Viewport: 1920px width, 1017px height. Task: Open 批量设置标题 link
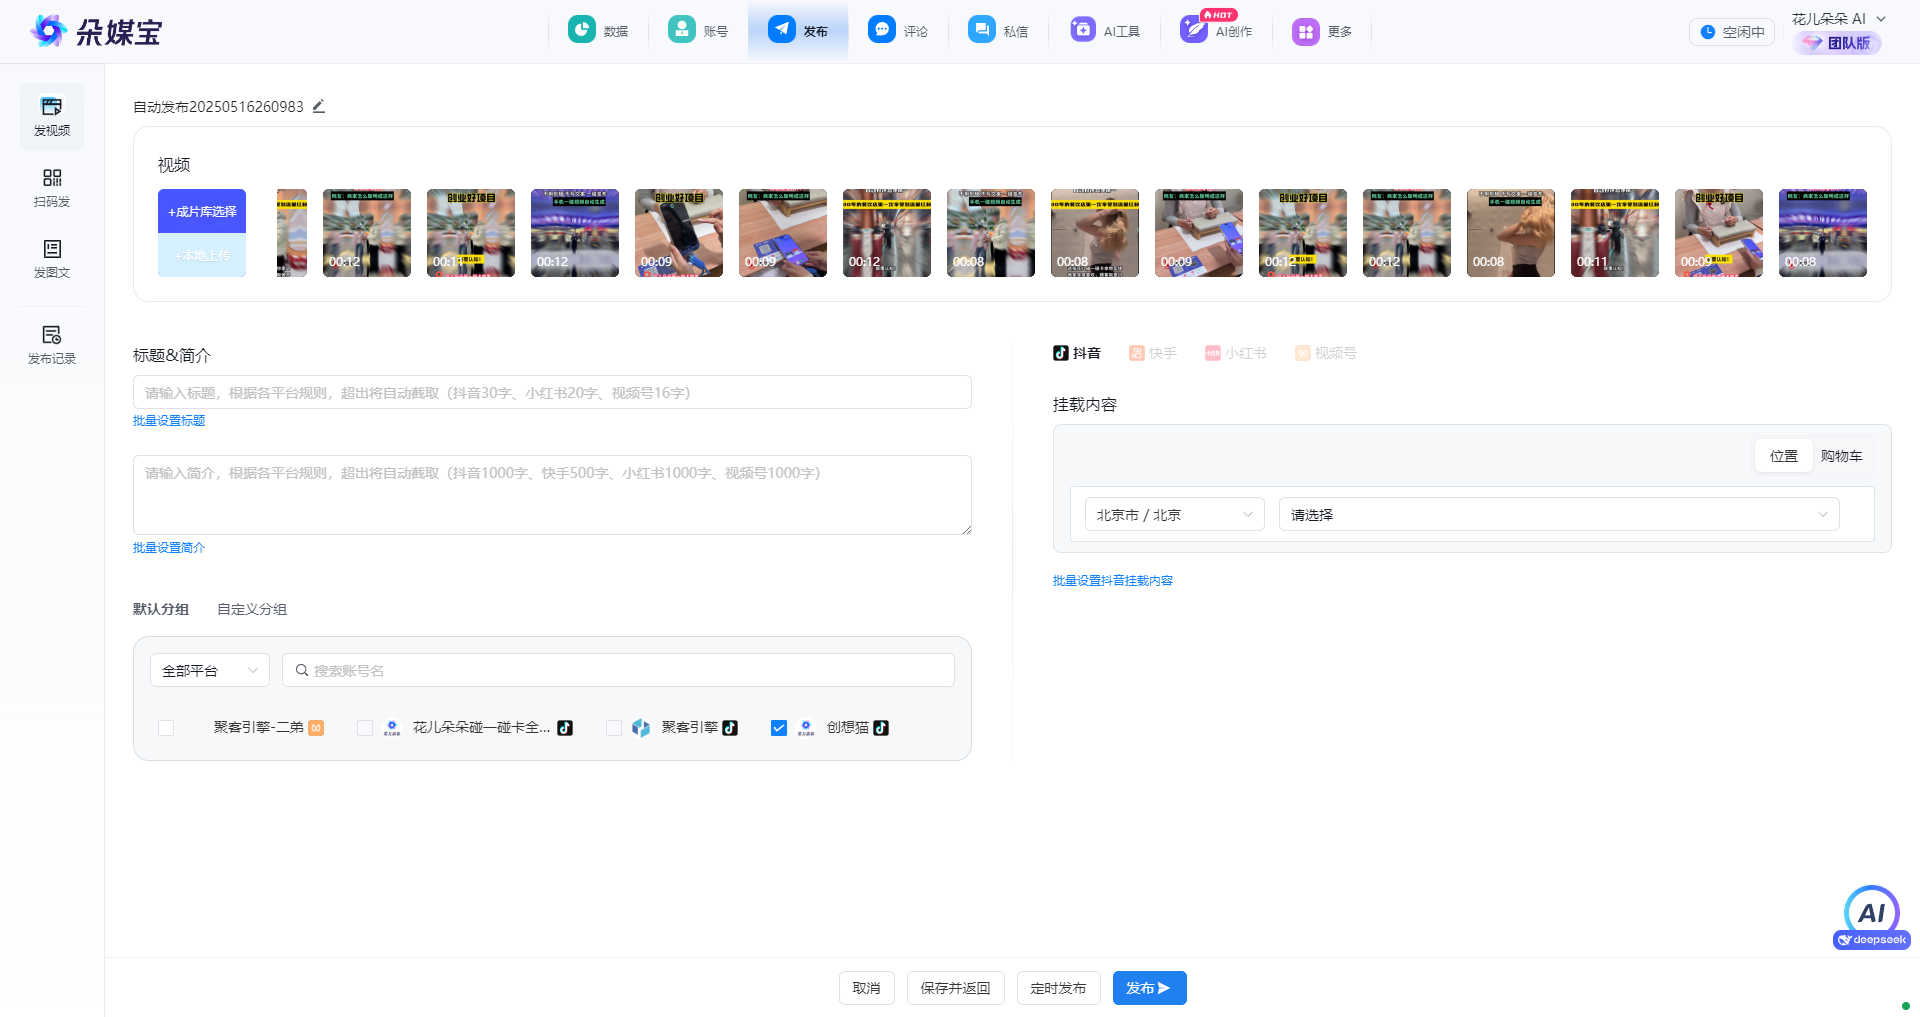pyautogui.click(x=168, y=420)
